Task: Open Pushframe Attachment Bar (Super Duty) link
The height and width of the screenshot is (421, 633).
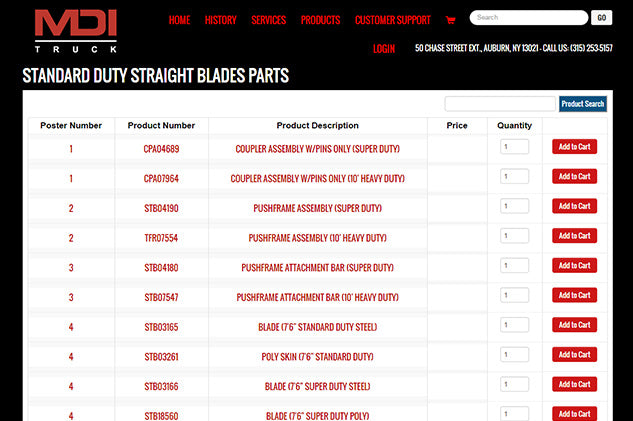Action: click(x=317, y=268)
